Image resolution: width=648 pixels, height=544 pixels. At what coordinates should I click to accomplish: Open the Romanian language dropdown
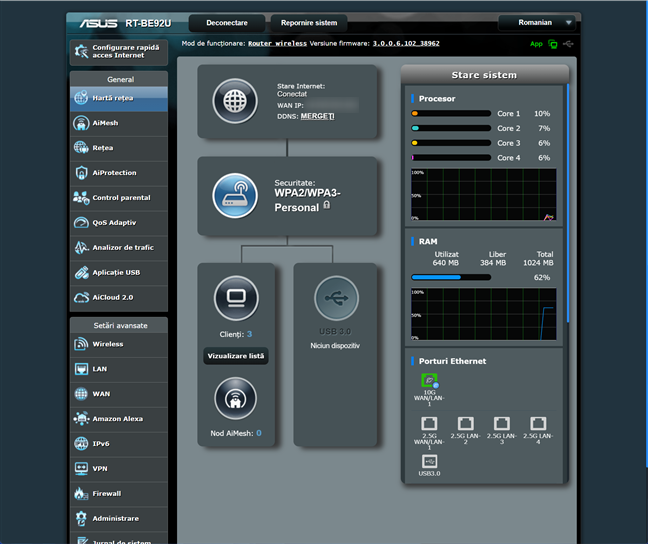point(539,22)
